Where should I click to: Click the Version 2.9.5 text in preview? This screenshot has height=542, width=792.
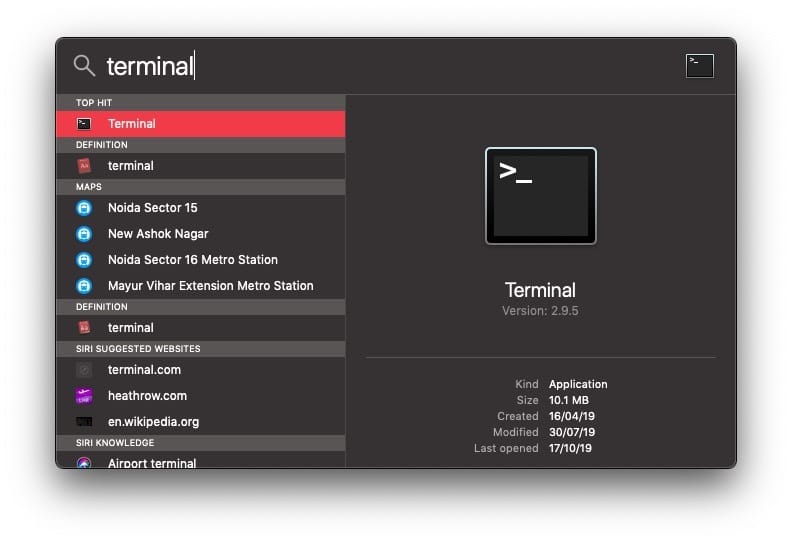pos(540,311)
